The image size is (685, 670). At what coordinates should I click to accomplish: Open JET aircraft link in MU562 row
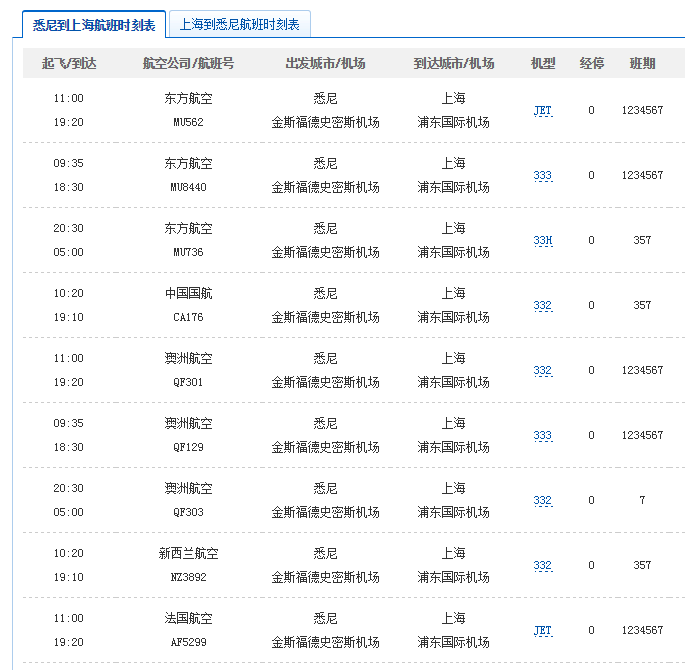pos(543,110)
